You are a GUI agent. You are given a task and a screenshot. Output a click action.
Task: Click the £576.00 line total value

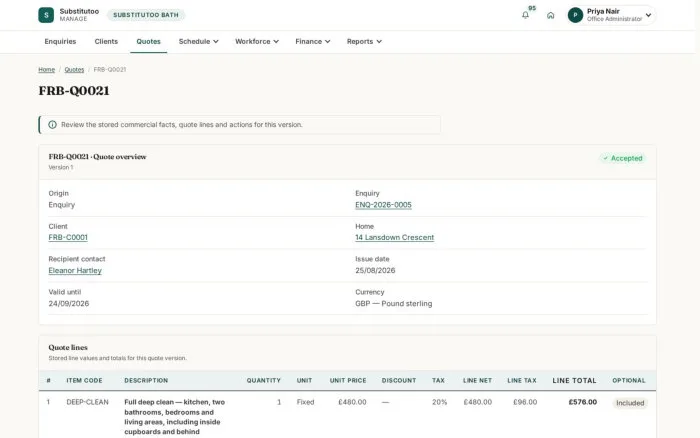(x=583, y=402)
